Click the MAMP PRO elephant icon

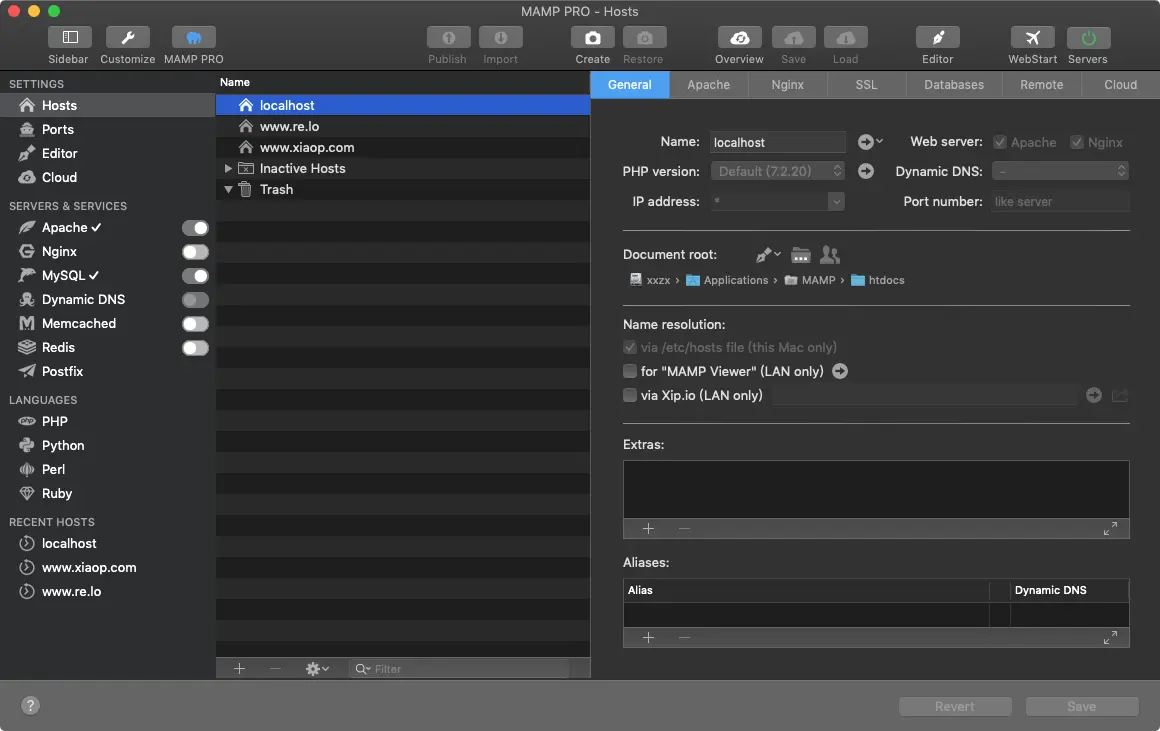pos(193,37)
